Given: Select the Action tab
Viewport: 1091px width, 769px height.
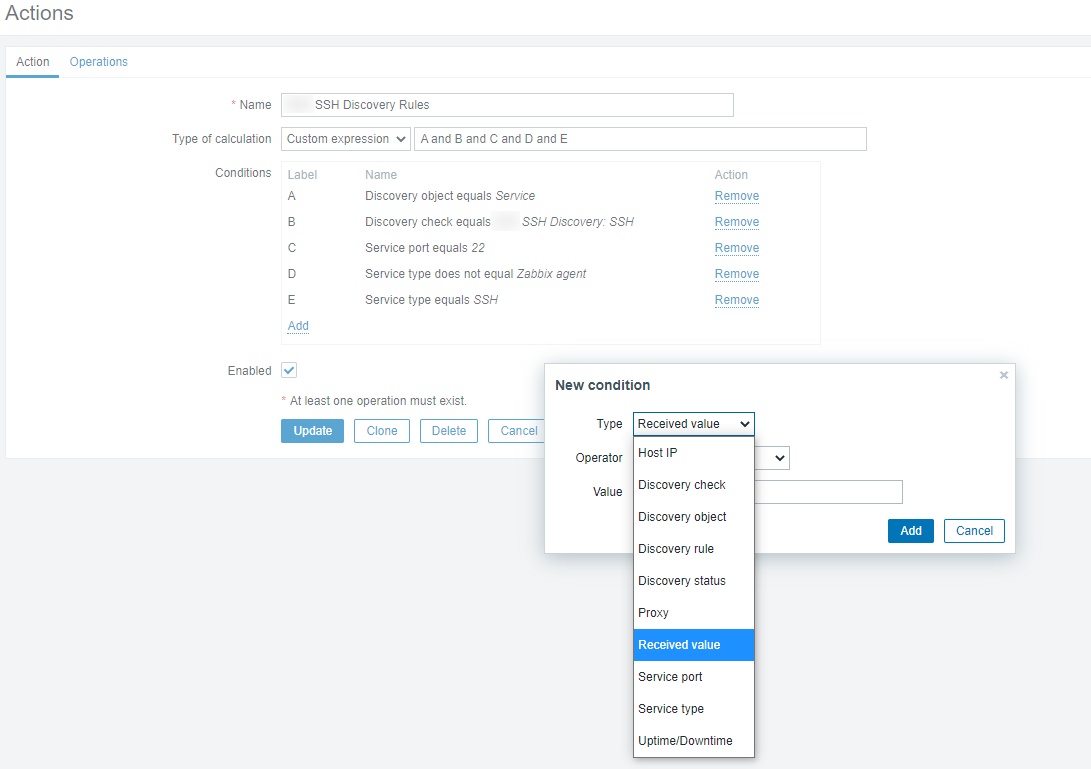Looking at the screenshot, I should coord(32,62).
